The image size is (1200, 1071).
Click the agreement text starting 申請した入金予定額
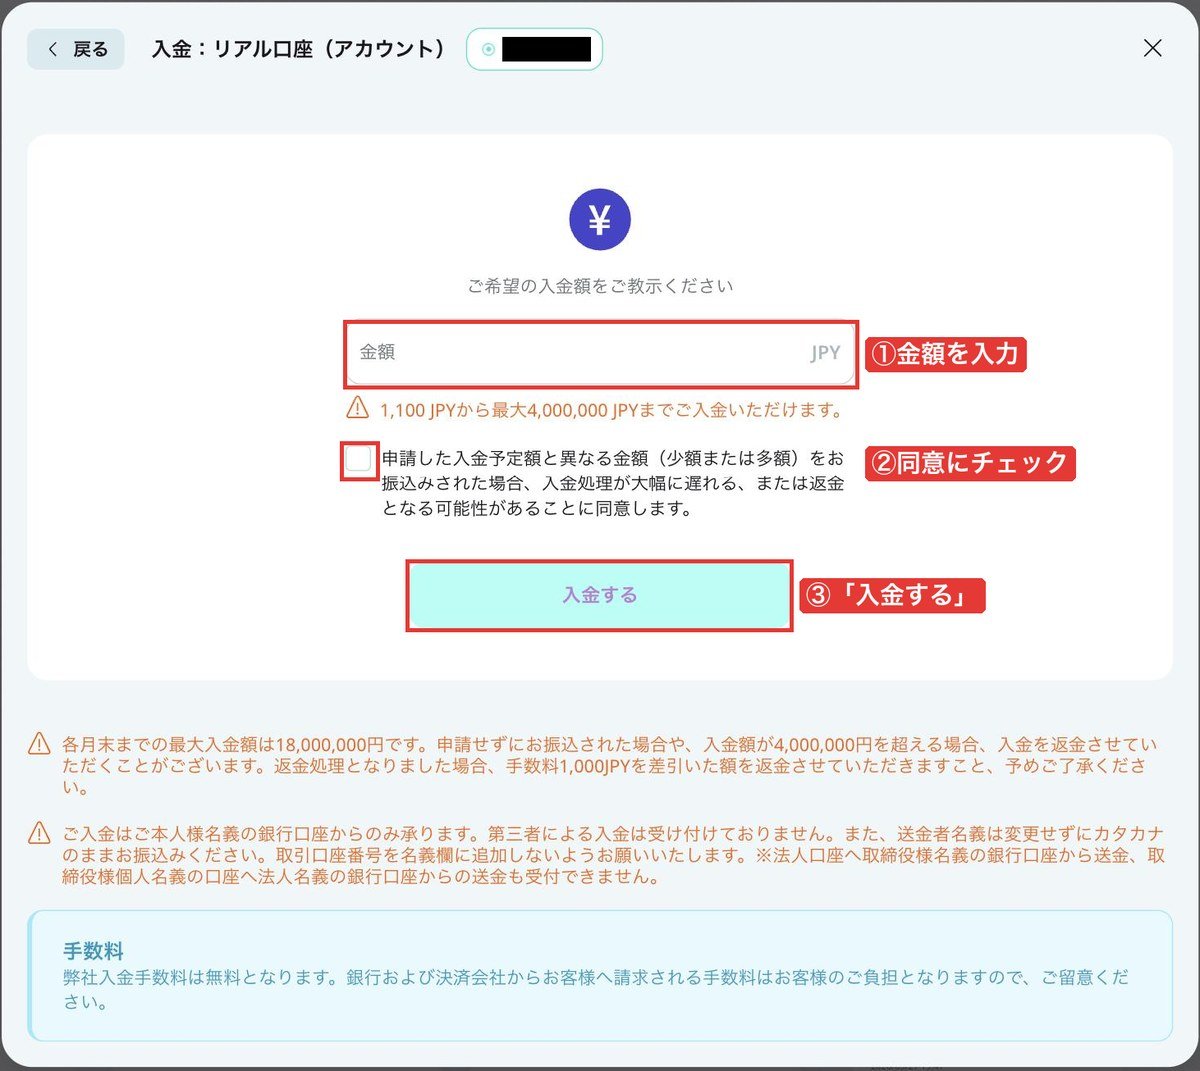click(x=613, y=483)
